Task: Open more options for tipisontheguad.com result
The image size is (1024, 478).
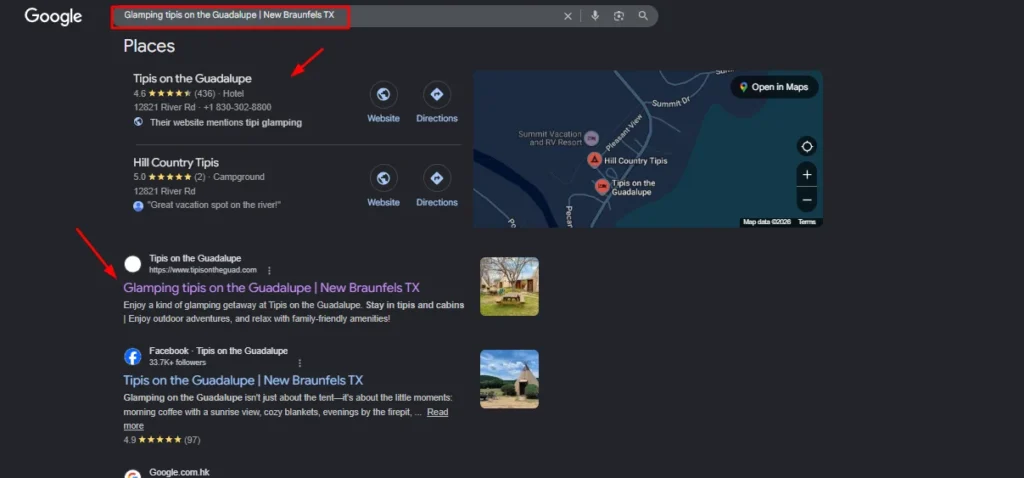Action: 269,270
